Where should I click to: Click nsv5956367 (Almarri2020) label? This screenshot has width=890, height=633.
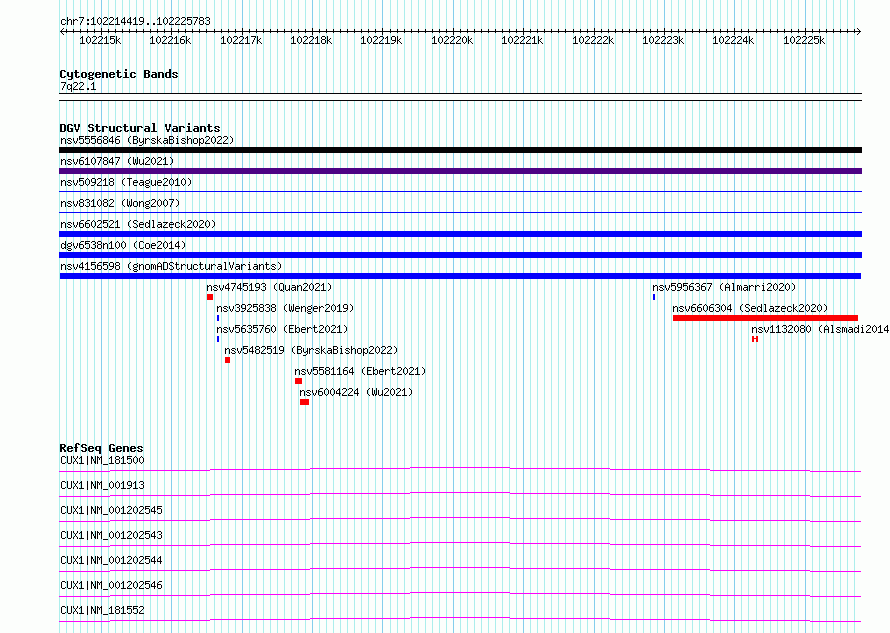pyautogui.click(x=724, y=287)
